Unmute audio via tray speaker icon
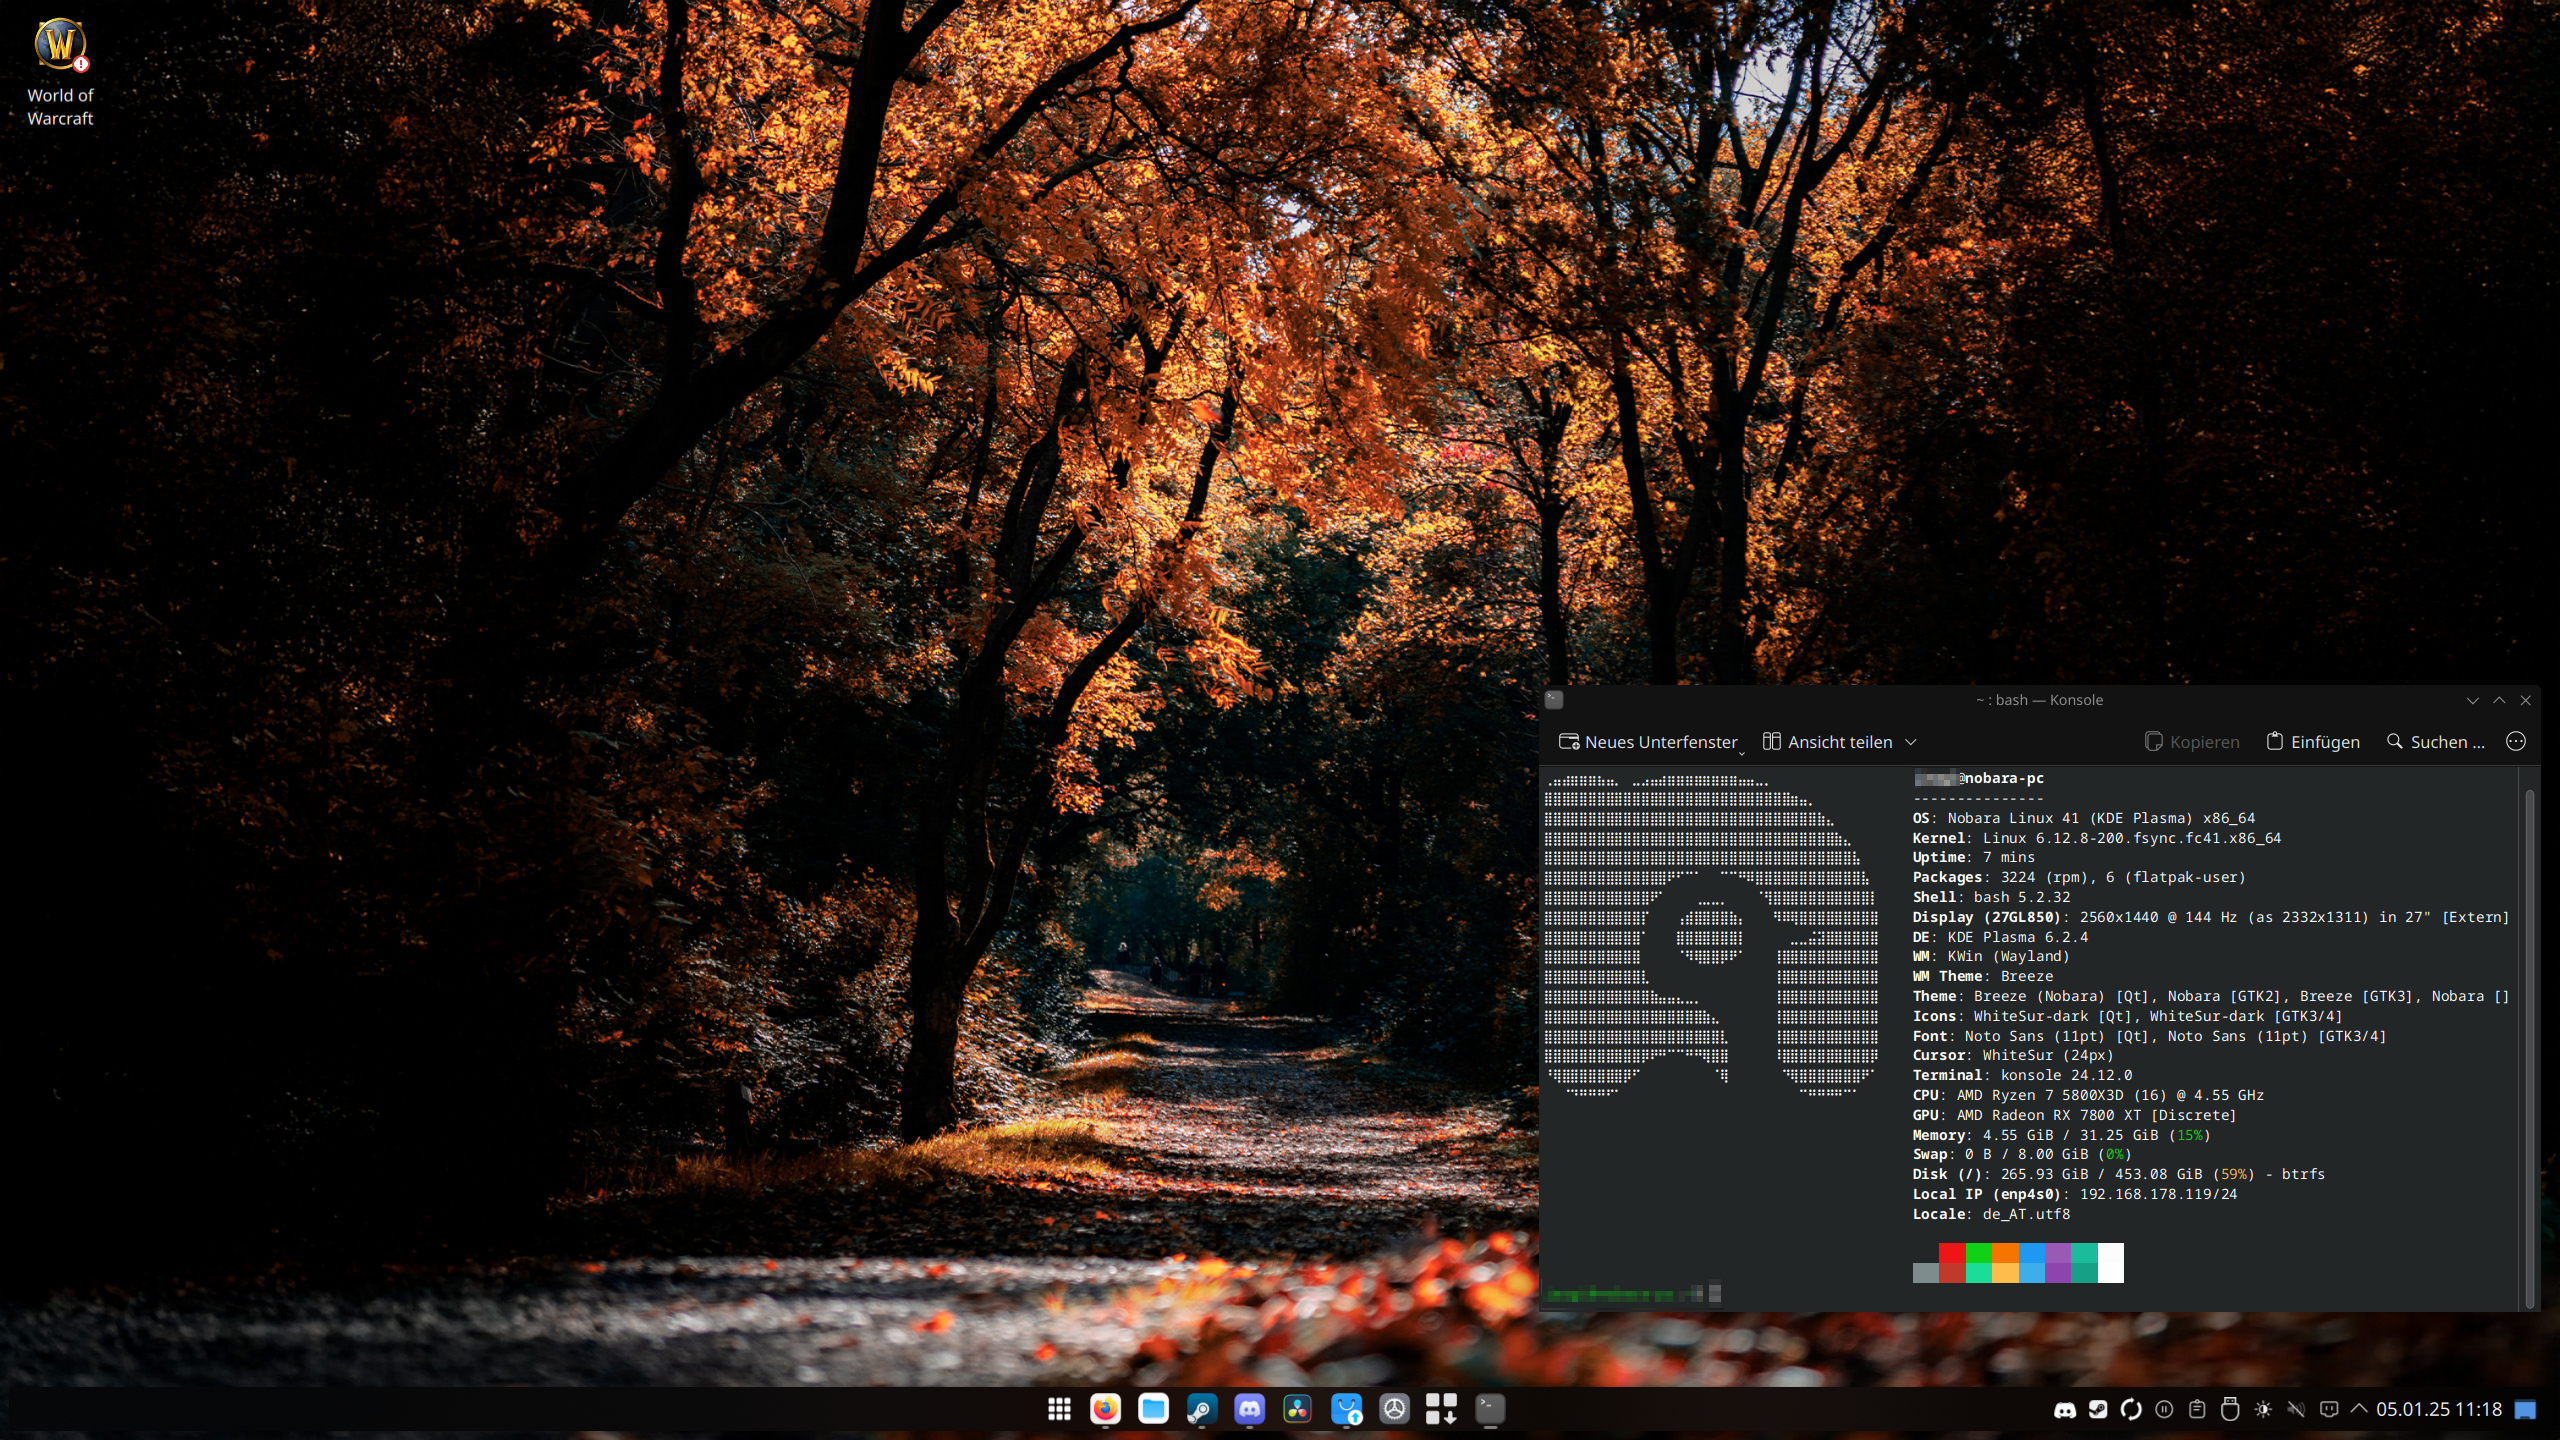2560x1440 pixels. [x=2296, y=1409]
